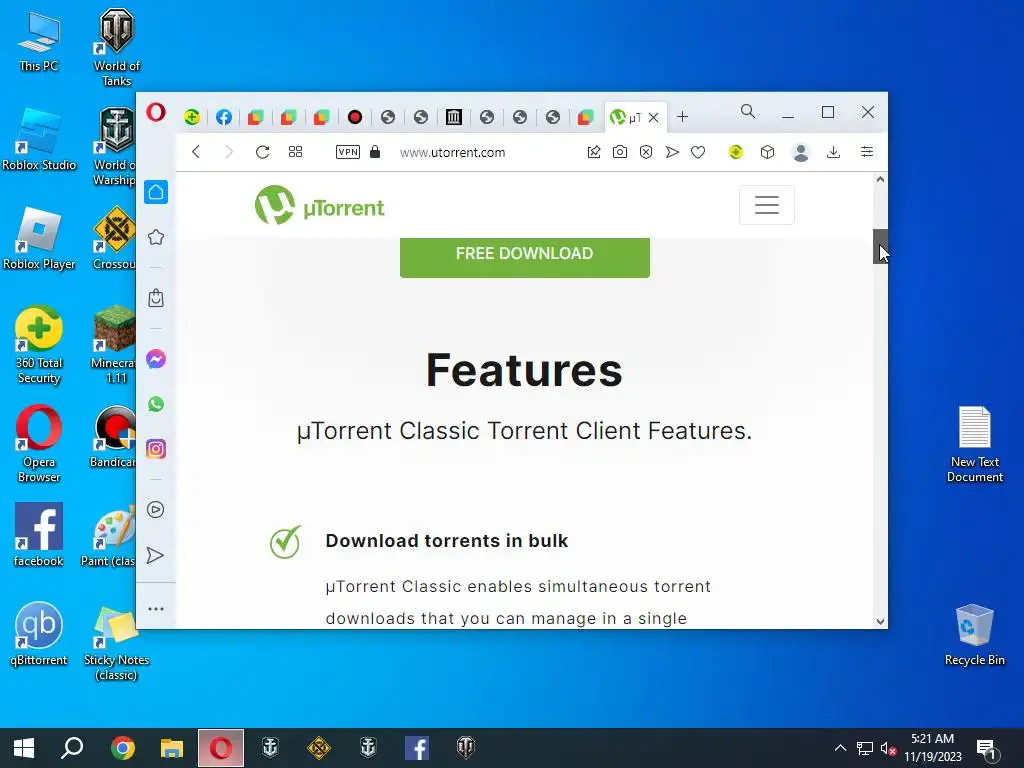This screenshot has width=1024, height=768.
Task: Click the page scroll-up arrow
Action: [x=880, y=180]
